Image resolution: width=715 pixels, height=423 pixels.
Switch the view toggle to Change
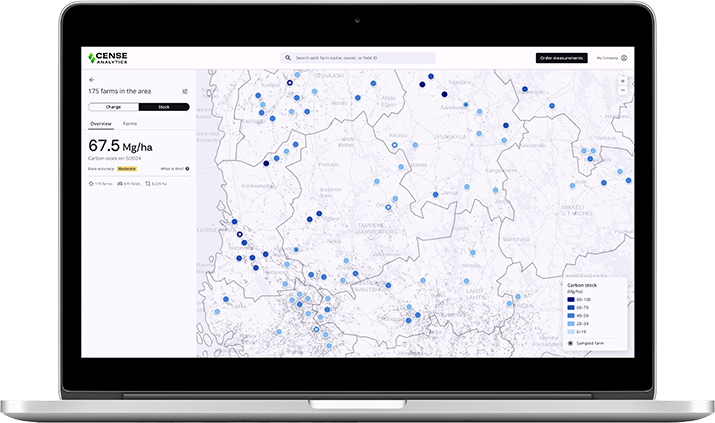click(x=113, y=106)
